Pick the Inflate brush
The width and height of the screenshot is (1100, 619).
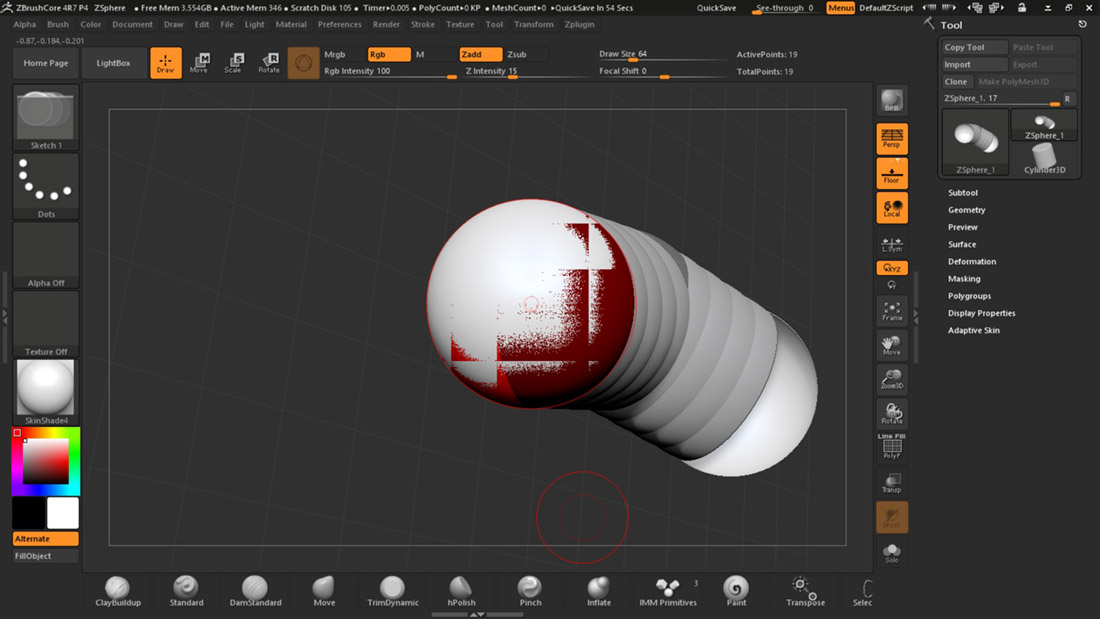(599, 590)
